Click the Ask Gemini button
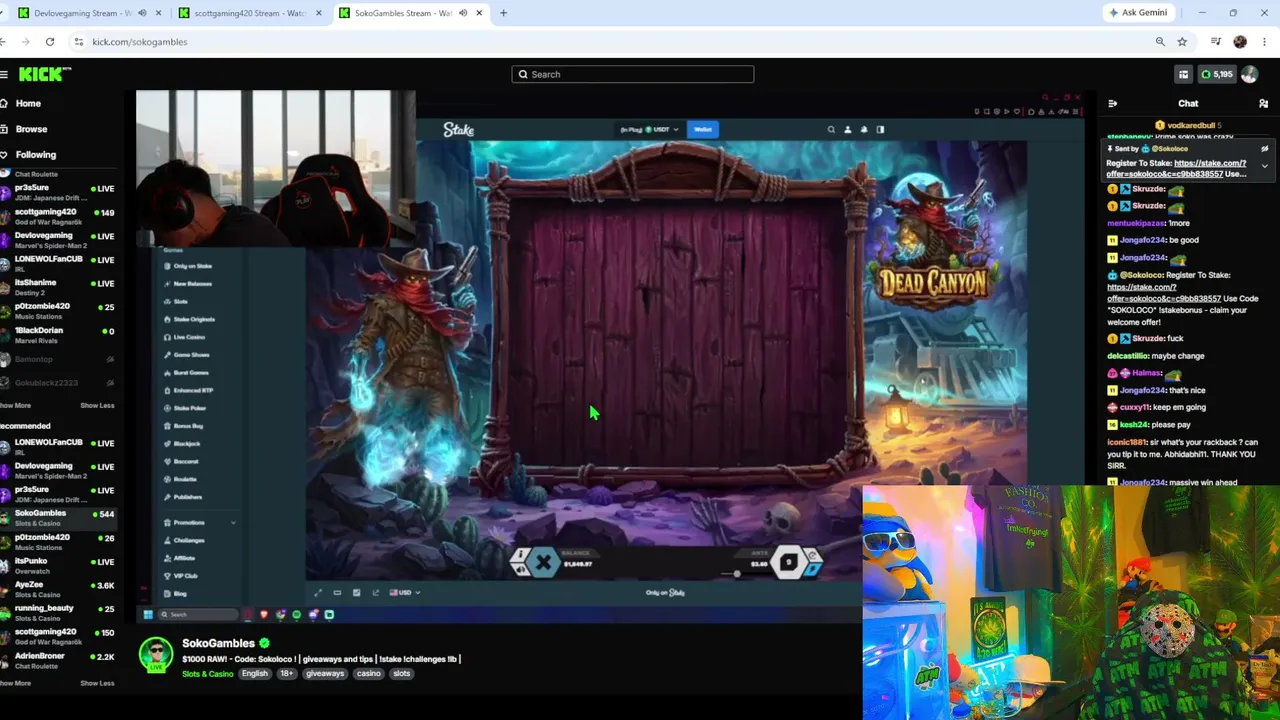Viewport: 1280px width, 720px height. [1138, 13]
